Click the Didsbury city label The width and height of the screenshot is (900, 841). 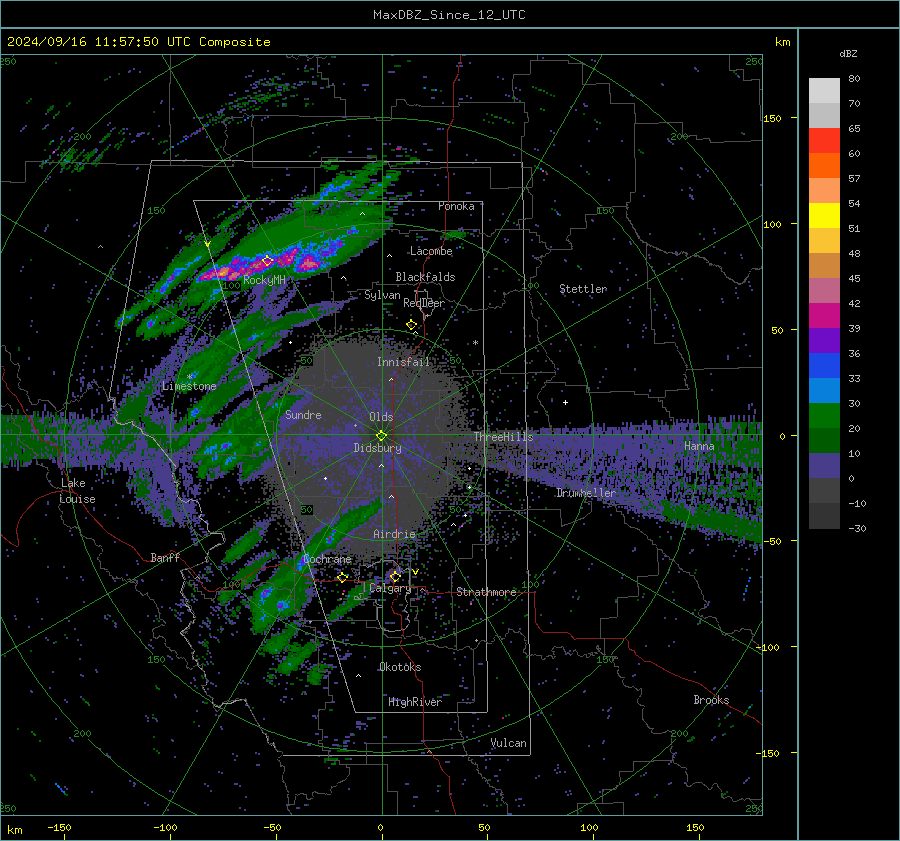click(377, 448)
